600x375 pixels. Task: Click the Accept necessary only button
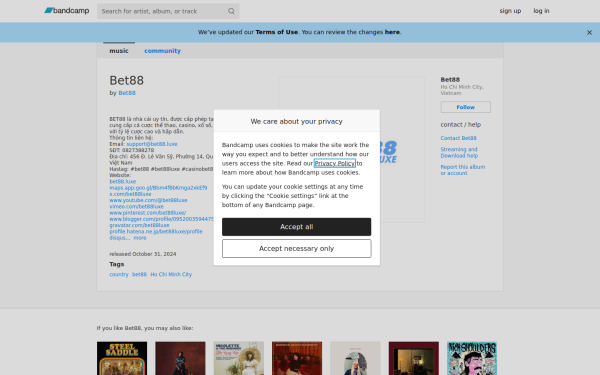[296, 249]
